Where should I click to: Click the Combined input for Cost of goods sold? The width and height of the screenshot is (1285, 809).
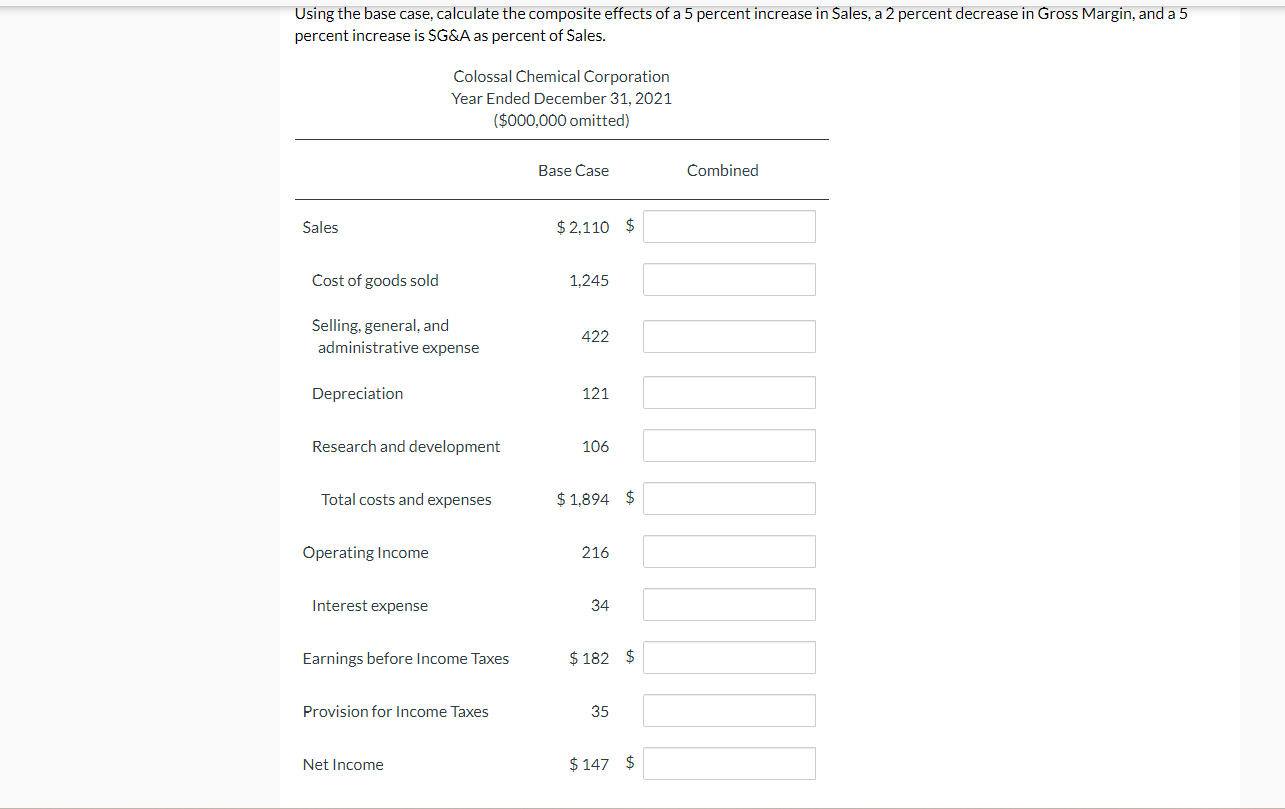point(729,279)
